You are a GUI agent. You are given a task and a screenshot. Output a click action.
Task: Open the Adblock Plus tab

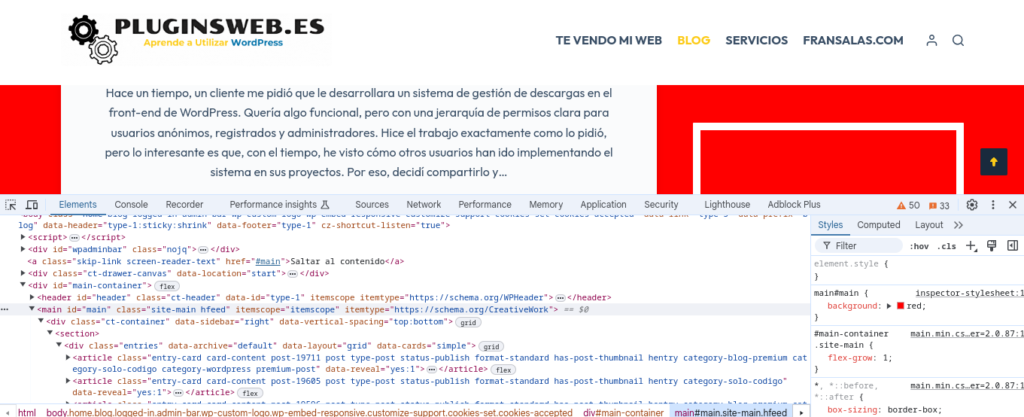pyautogui.click(x=794, y=205)
